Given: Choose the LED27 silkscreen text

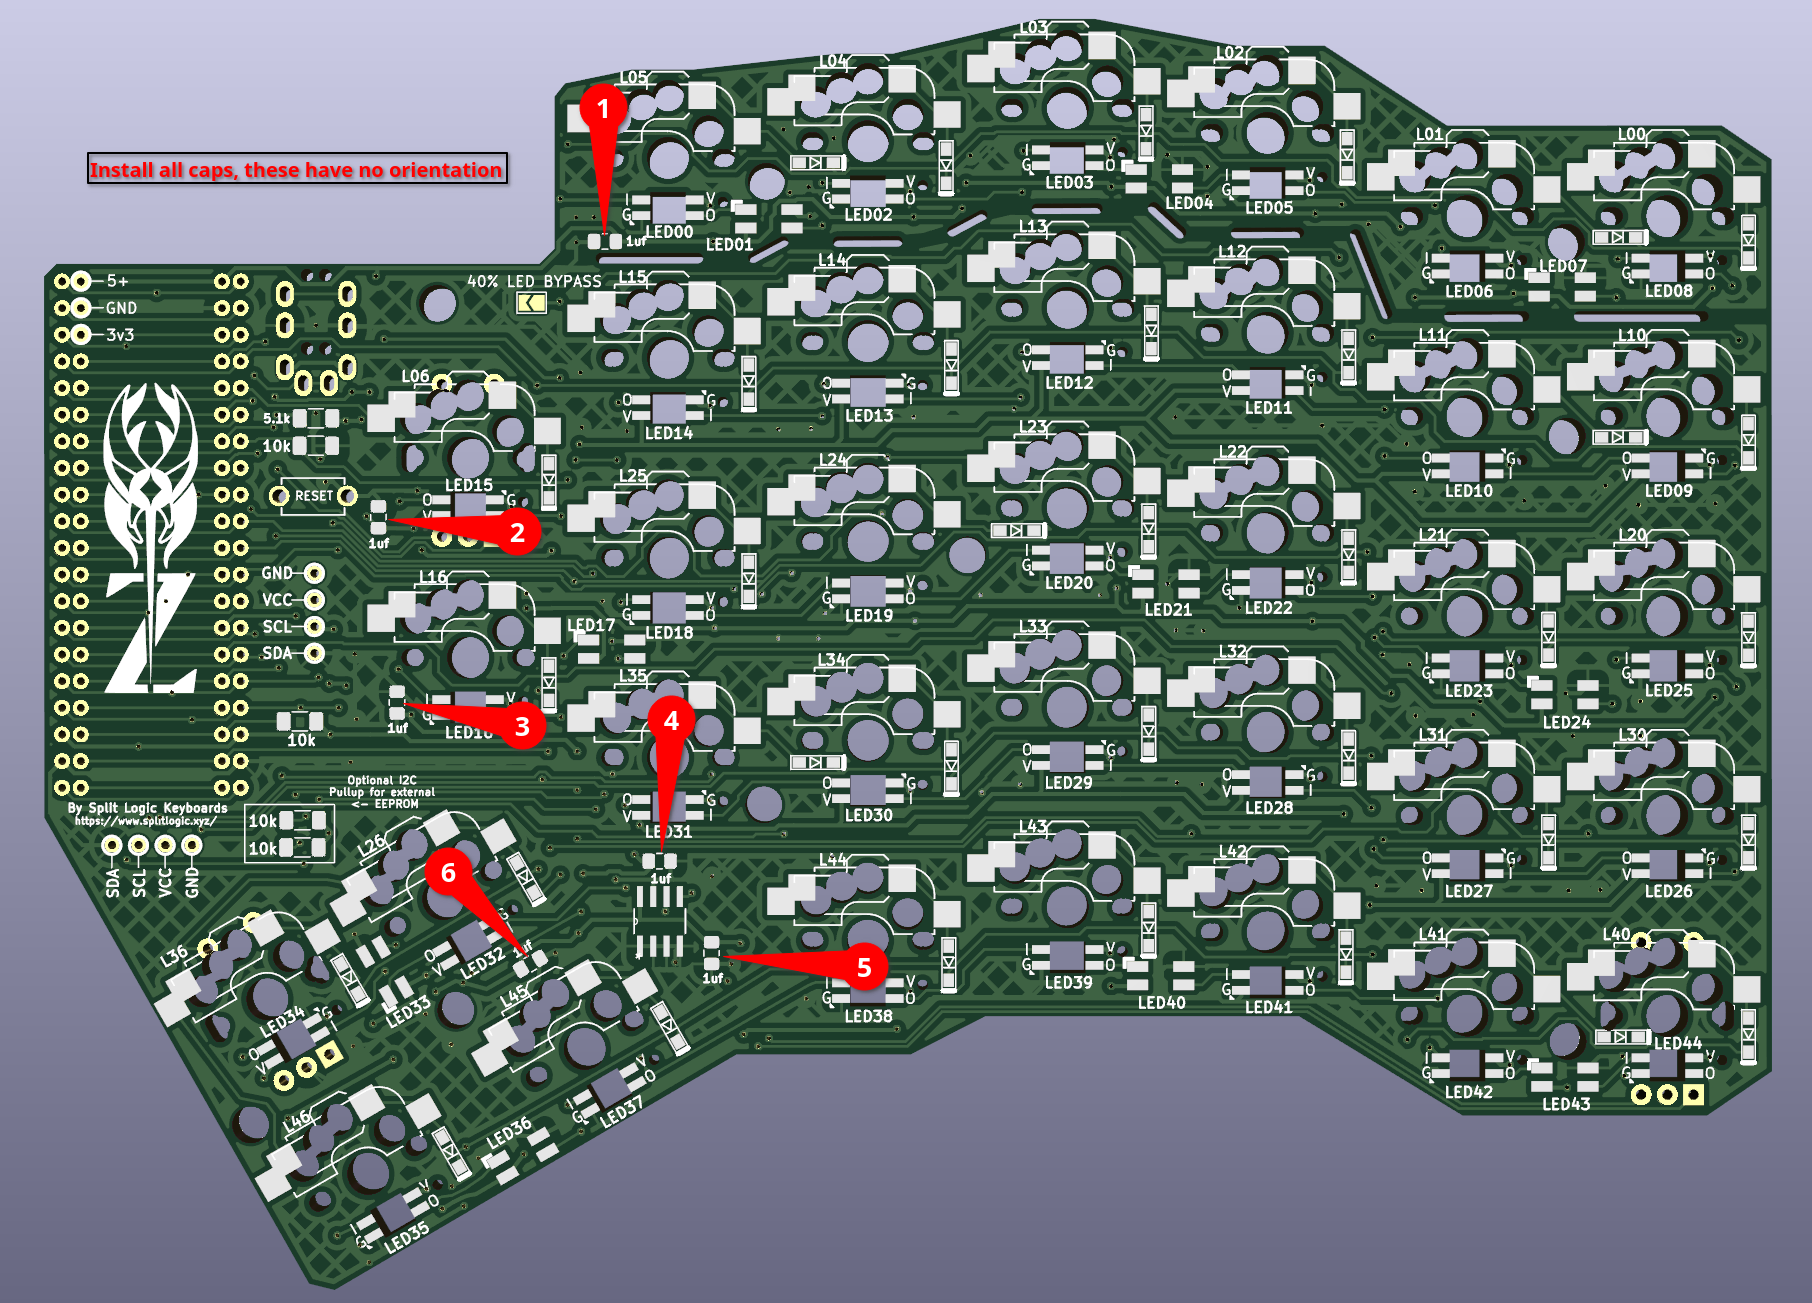Looking at the screenshot, I should tap(1469, 891).
